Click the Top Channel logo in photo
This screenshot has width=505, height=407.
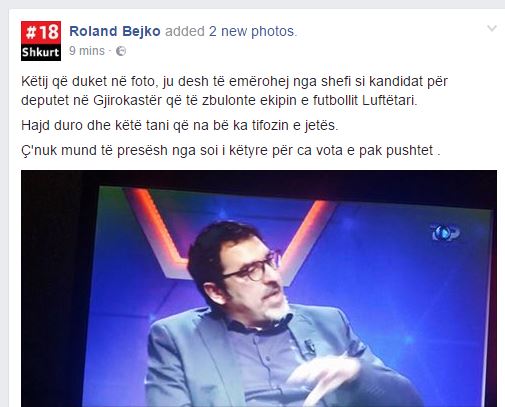[445, 232]
